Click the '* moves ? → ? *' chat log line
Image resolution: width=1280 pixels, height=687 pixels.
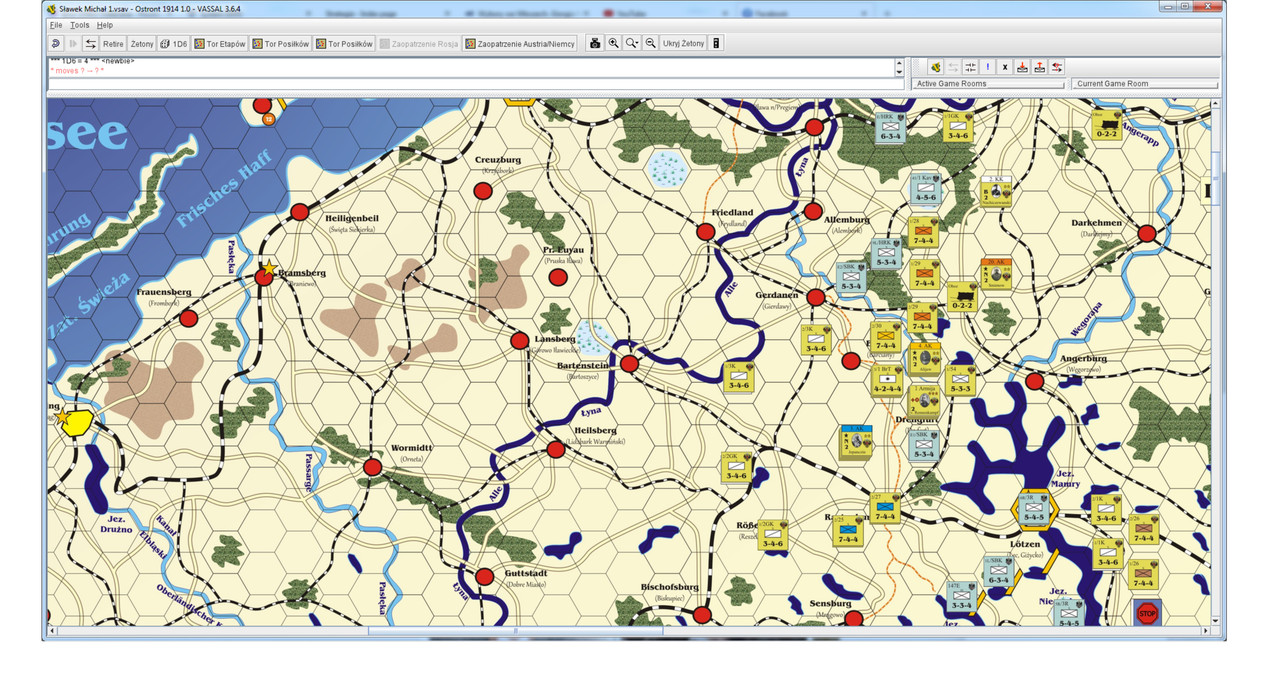77,71
